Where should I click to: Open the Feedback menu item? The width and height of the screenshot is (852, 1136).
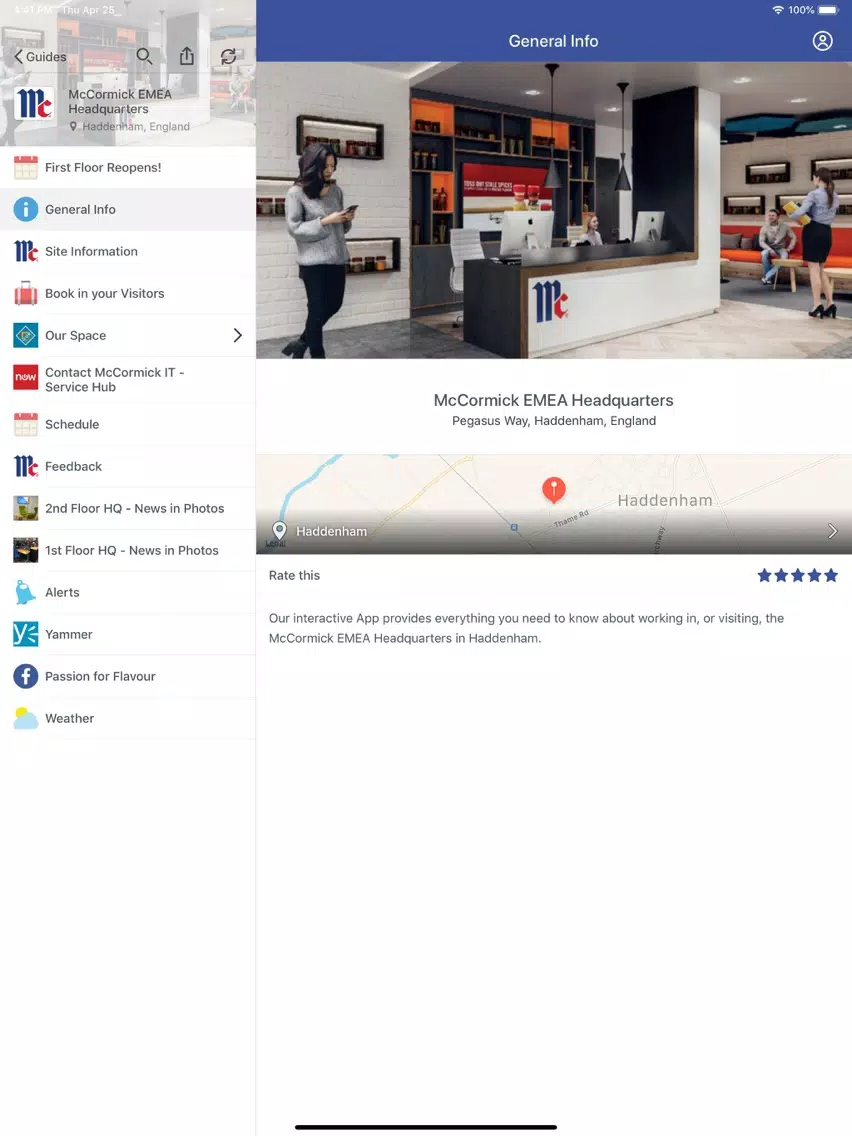pyautogui.click(x=128, y=467)
